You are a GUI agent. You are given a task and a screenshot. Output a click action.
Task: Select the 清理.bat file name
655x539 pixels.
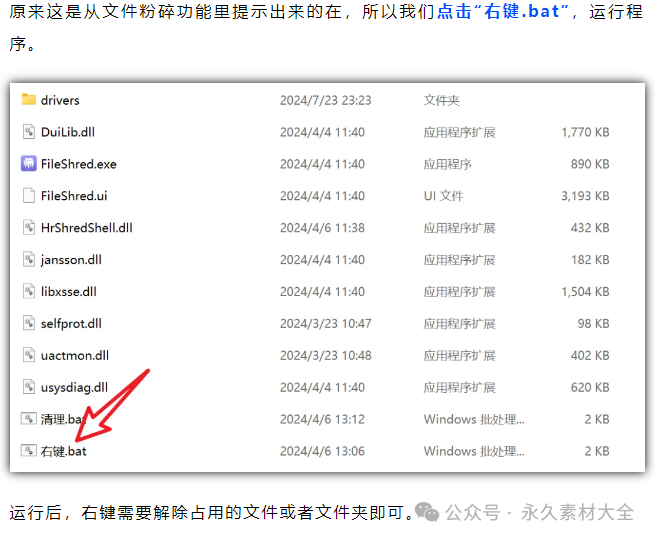(x=63, y=419)
